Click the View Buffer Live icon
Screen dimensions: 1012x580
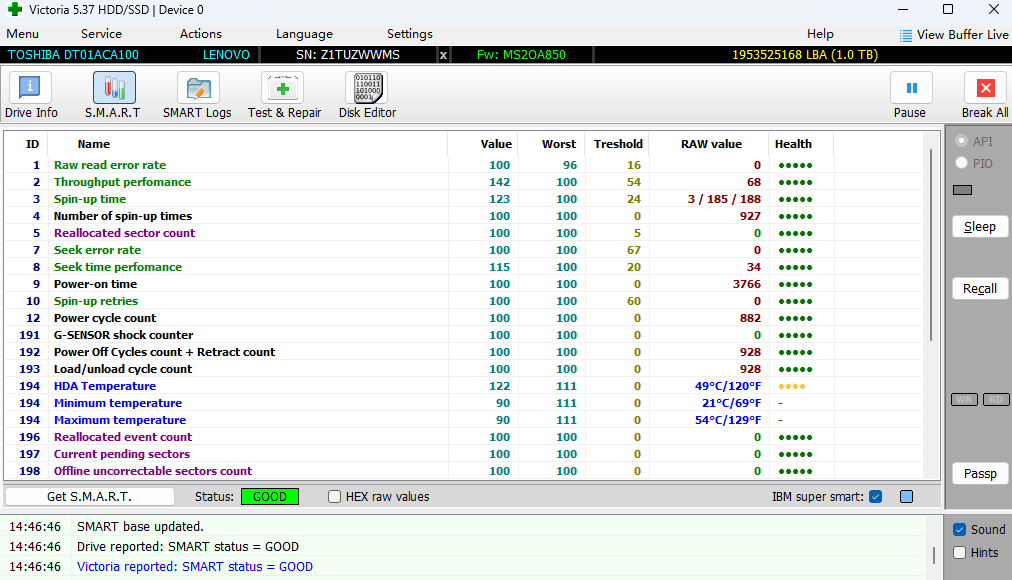coord(906,35)
